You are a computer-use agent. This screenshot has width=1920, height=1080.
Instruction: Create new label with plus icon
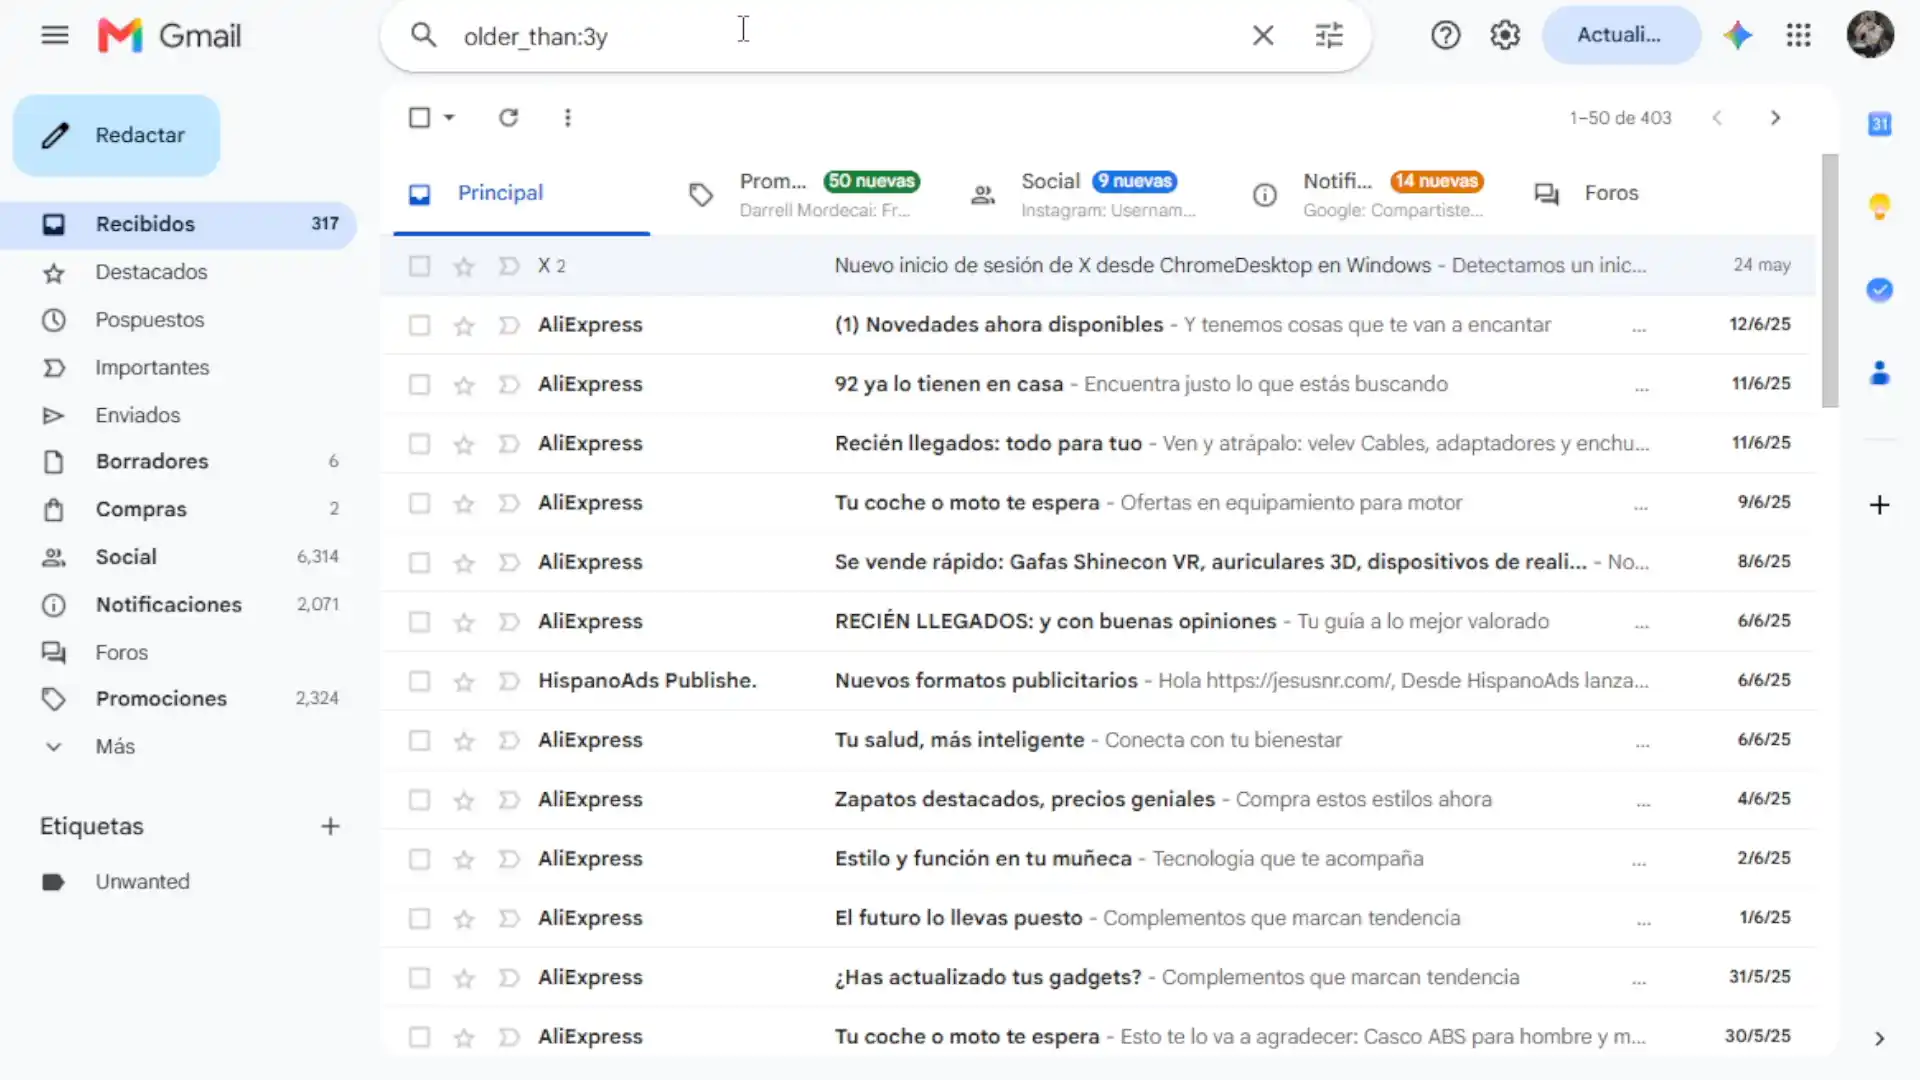[x=330, y=827]
